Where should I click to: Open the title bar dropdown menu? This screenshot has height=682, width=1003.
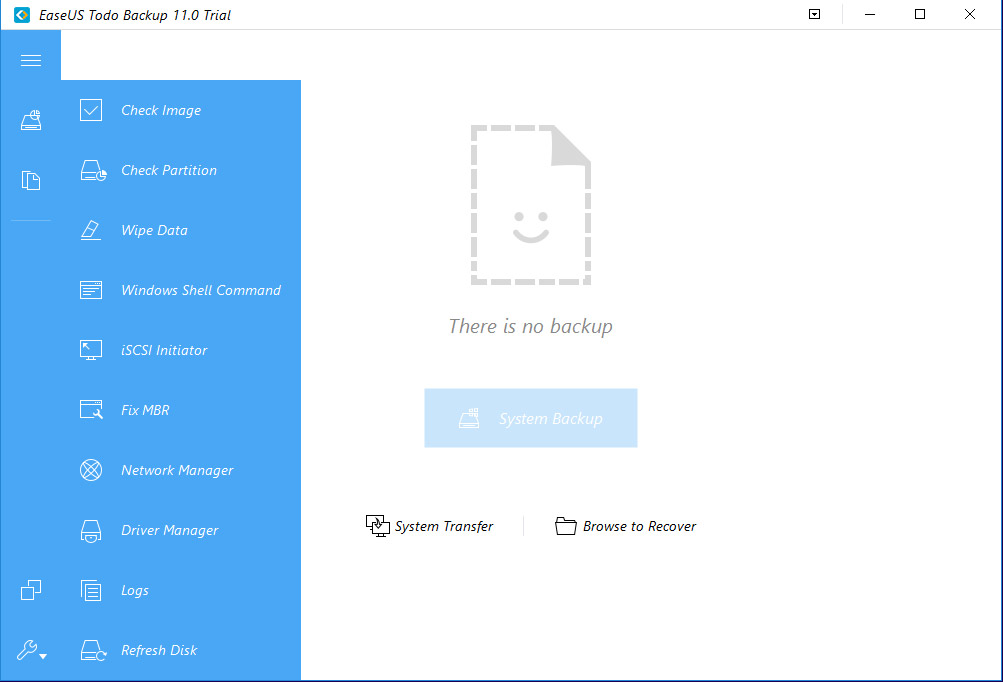click(x=814, y=14)
